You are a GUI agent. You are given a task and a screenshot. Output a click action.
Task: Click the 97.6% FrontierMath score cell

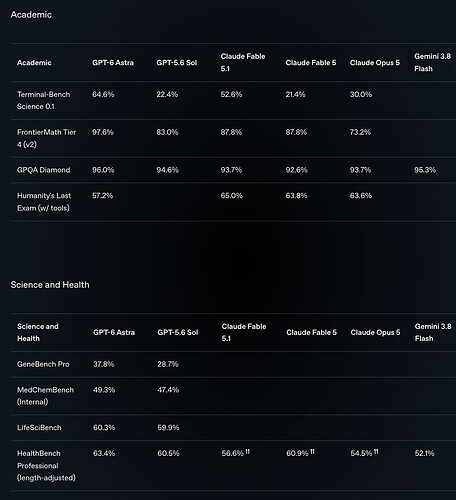pos(103,132)
